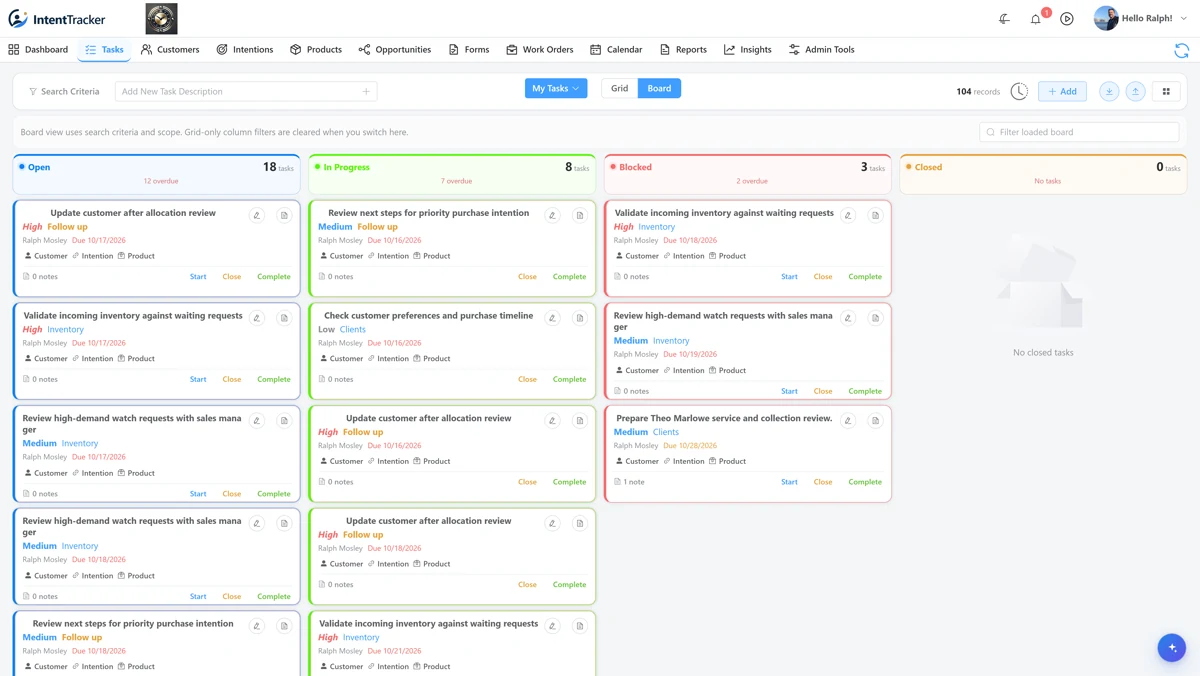Screen dimensions: 1200x676
Task: Start Blocked task 'Validate incoming inventory'
Action: tap(789, 277)
